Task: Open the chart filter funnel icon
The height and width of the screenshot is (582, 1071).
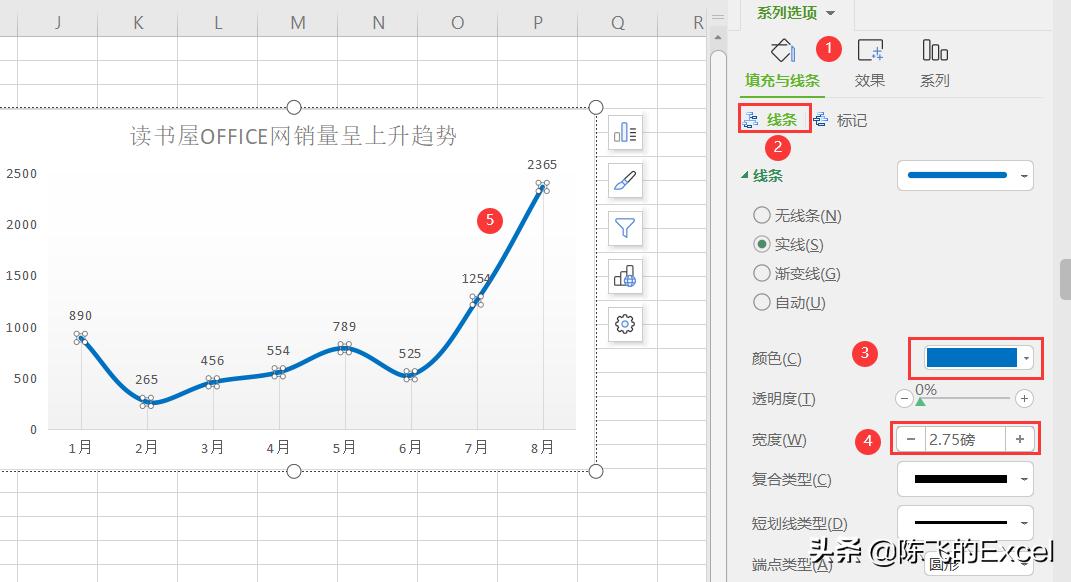Action: point(624,228)
